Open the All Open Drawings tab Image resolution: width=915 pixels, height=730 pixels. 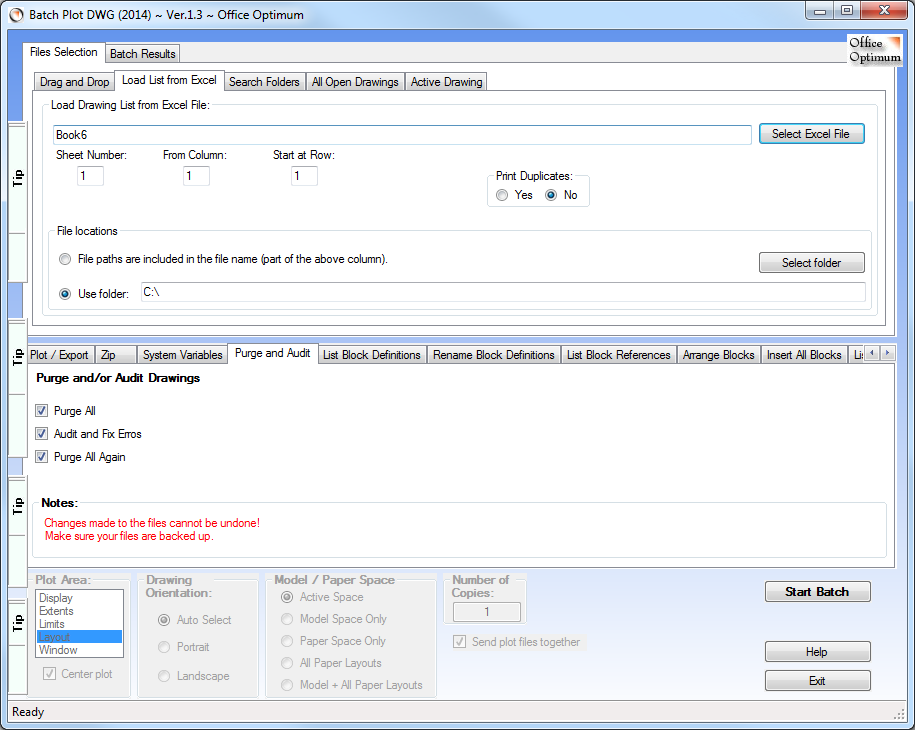point(355,82)
